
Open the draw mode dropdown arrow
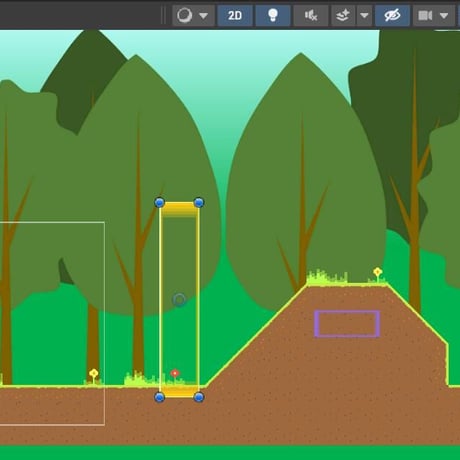pyautogui.click(x=203, y=16)
